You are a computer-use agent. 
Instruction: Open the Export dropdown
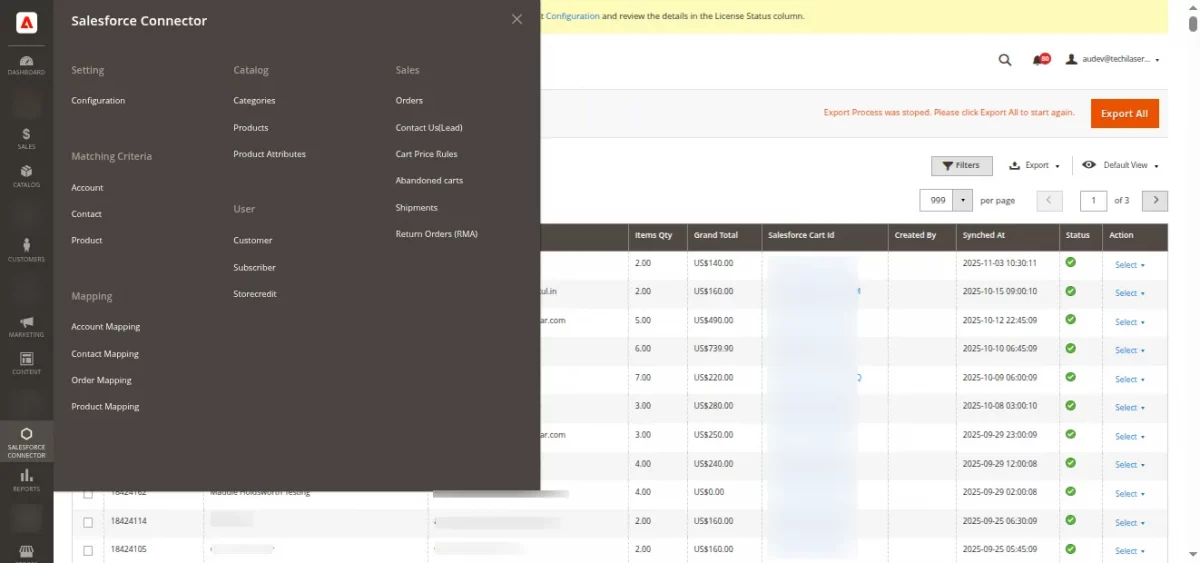1034,165
